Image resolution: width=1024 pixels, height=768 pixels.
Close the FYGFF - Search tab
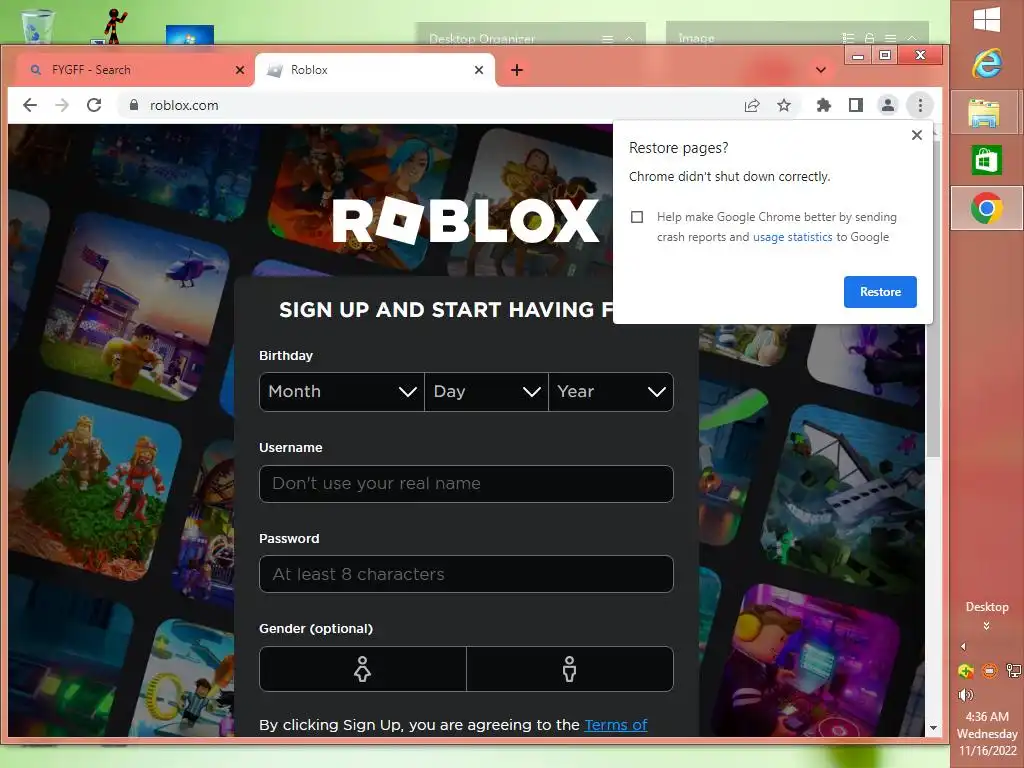pyautogui.click(x=240, y=70)
